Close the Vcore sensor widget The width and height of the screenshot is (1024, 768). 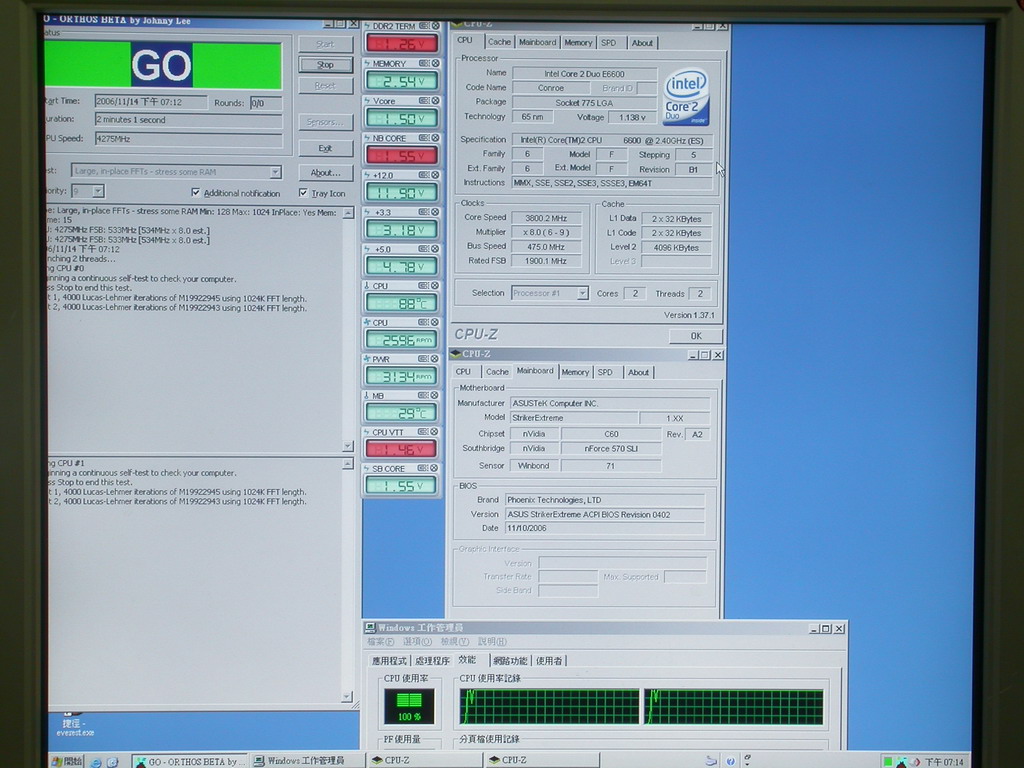pyautogui.click(x=436, y=101)
